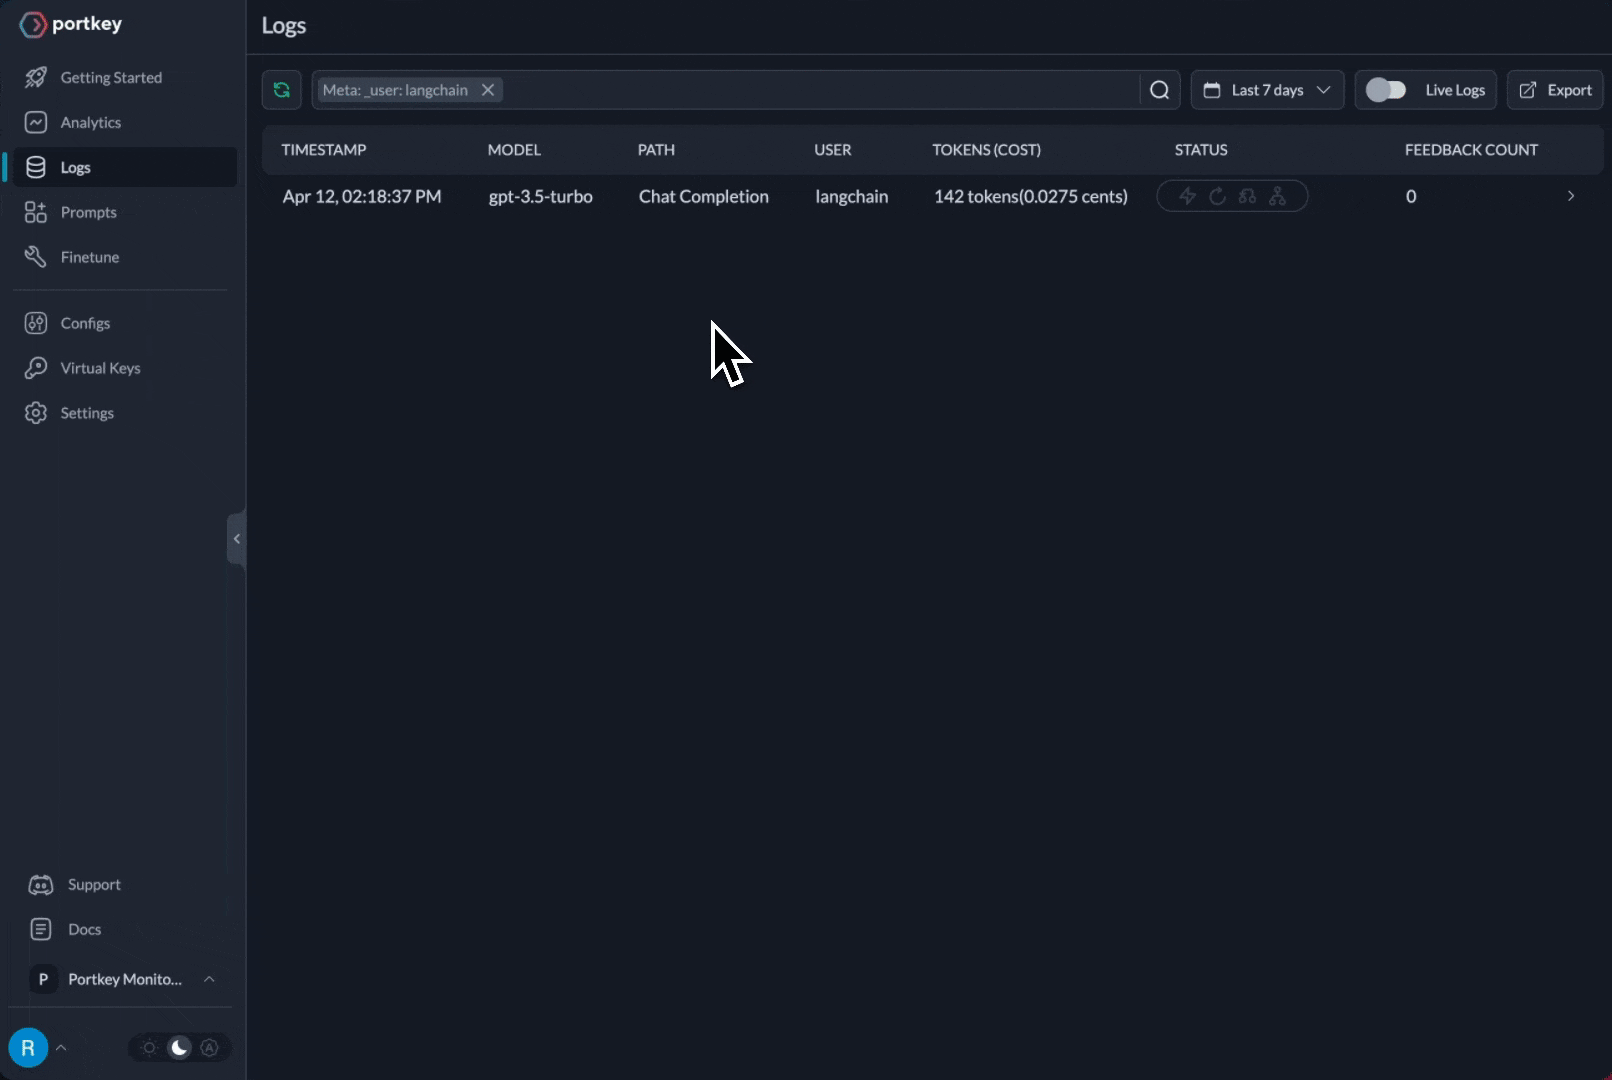The width and height of the screenshot is (1612, 1080).
Task: Click the retry status icon on the log entry
Action: click(x=1217, y=196)
